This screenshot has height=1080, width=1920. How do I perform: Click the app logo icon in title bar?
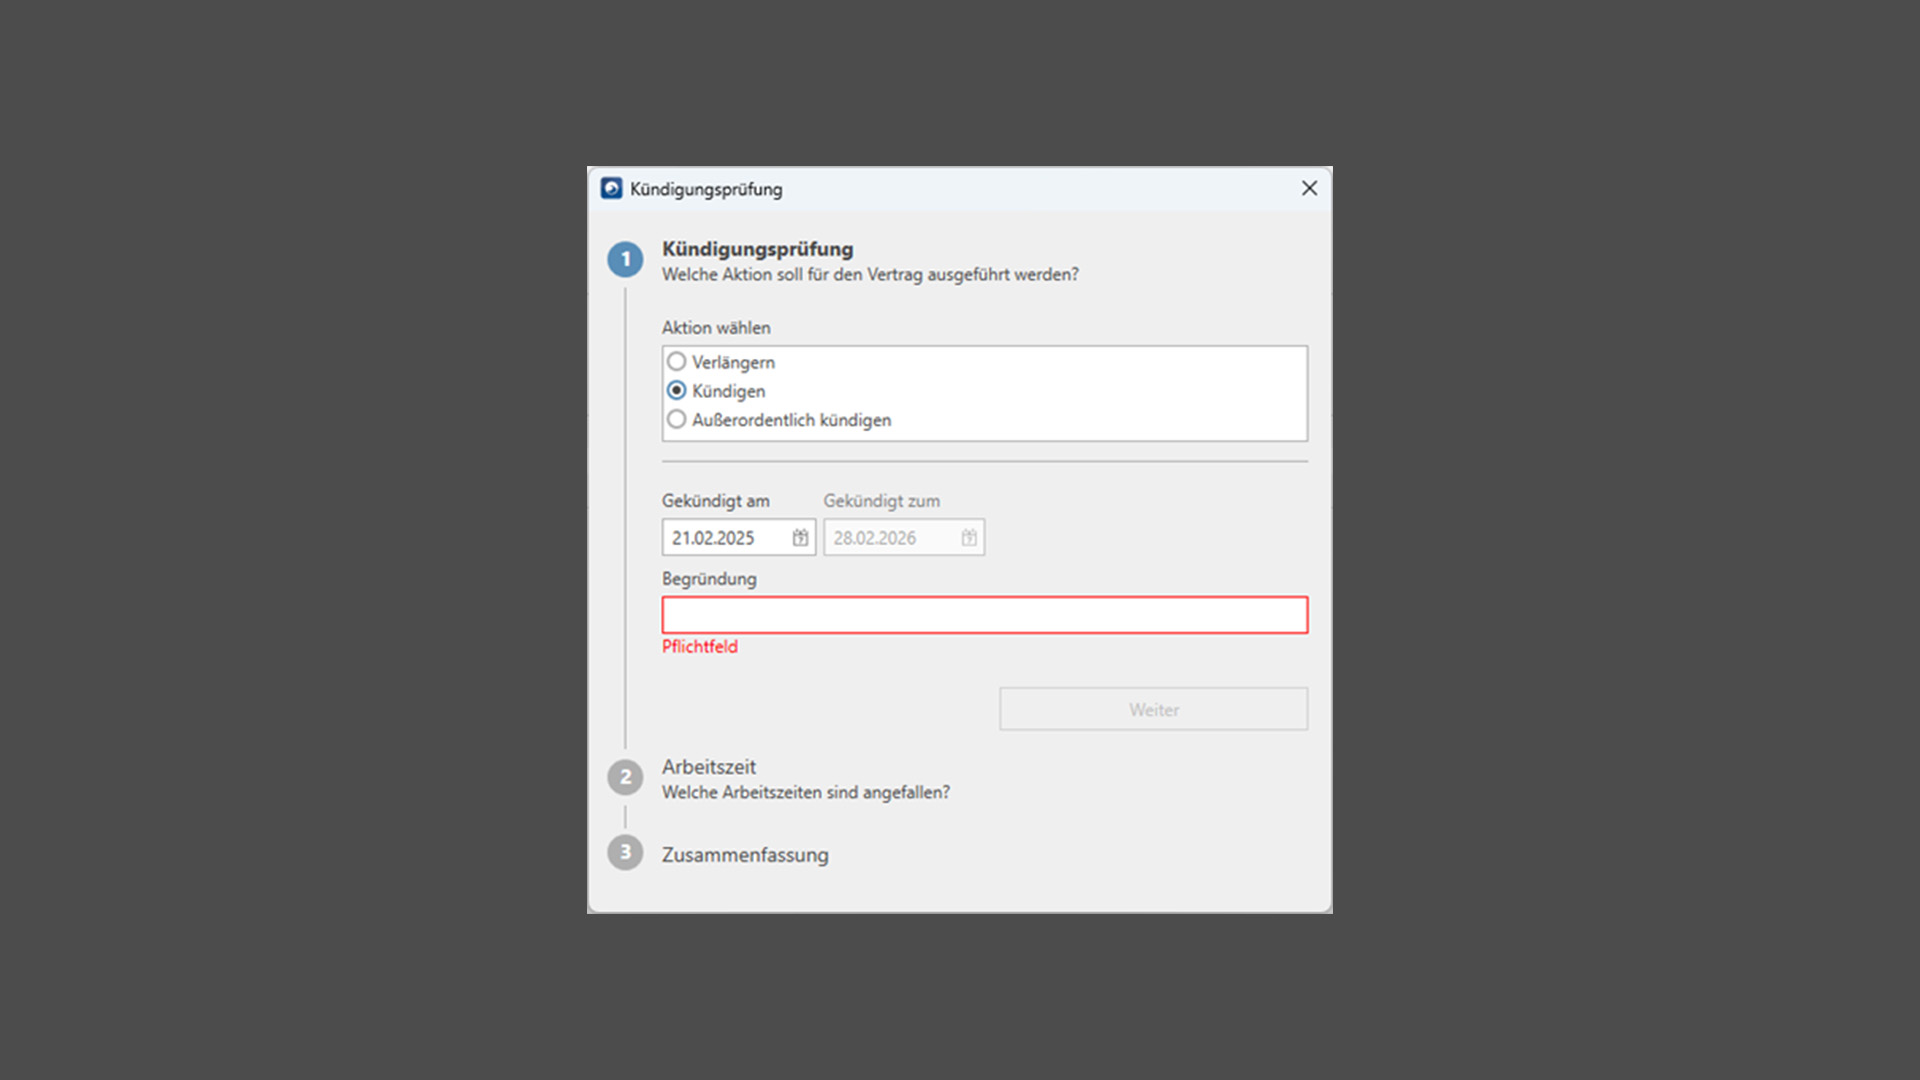coord(611,189)
